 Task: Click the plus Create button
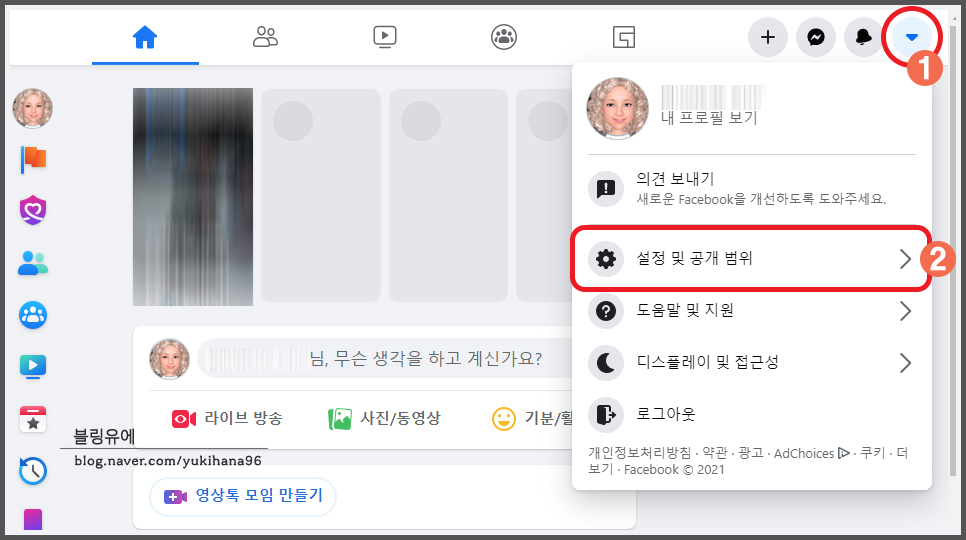[768, 38]
